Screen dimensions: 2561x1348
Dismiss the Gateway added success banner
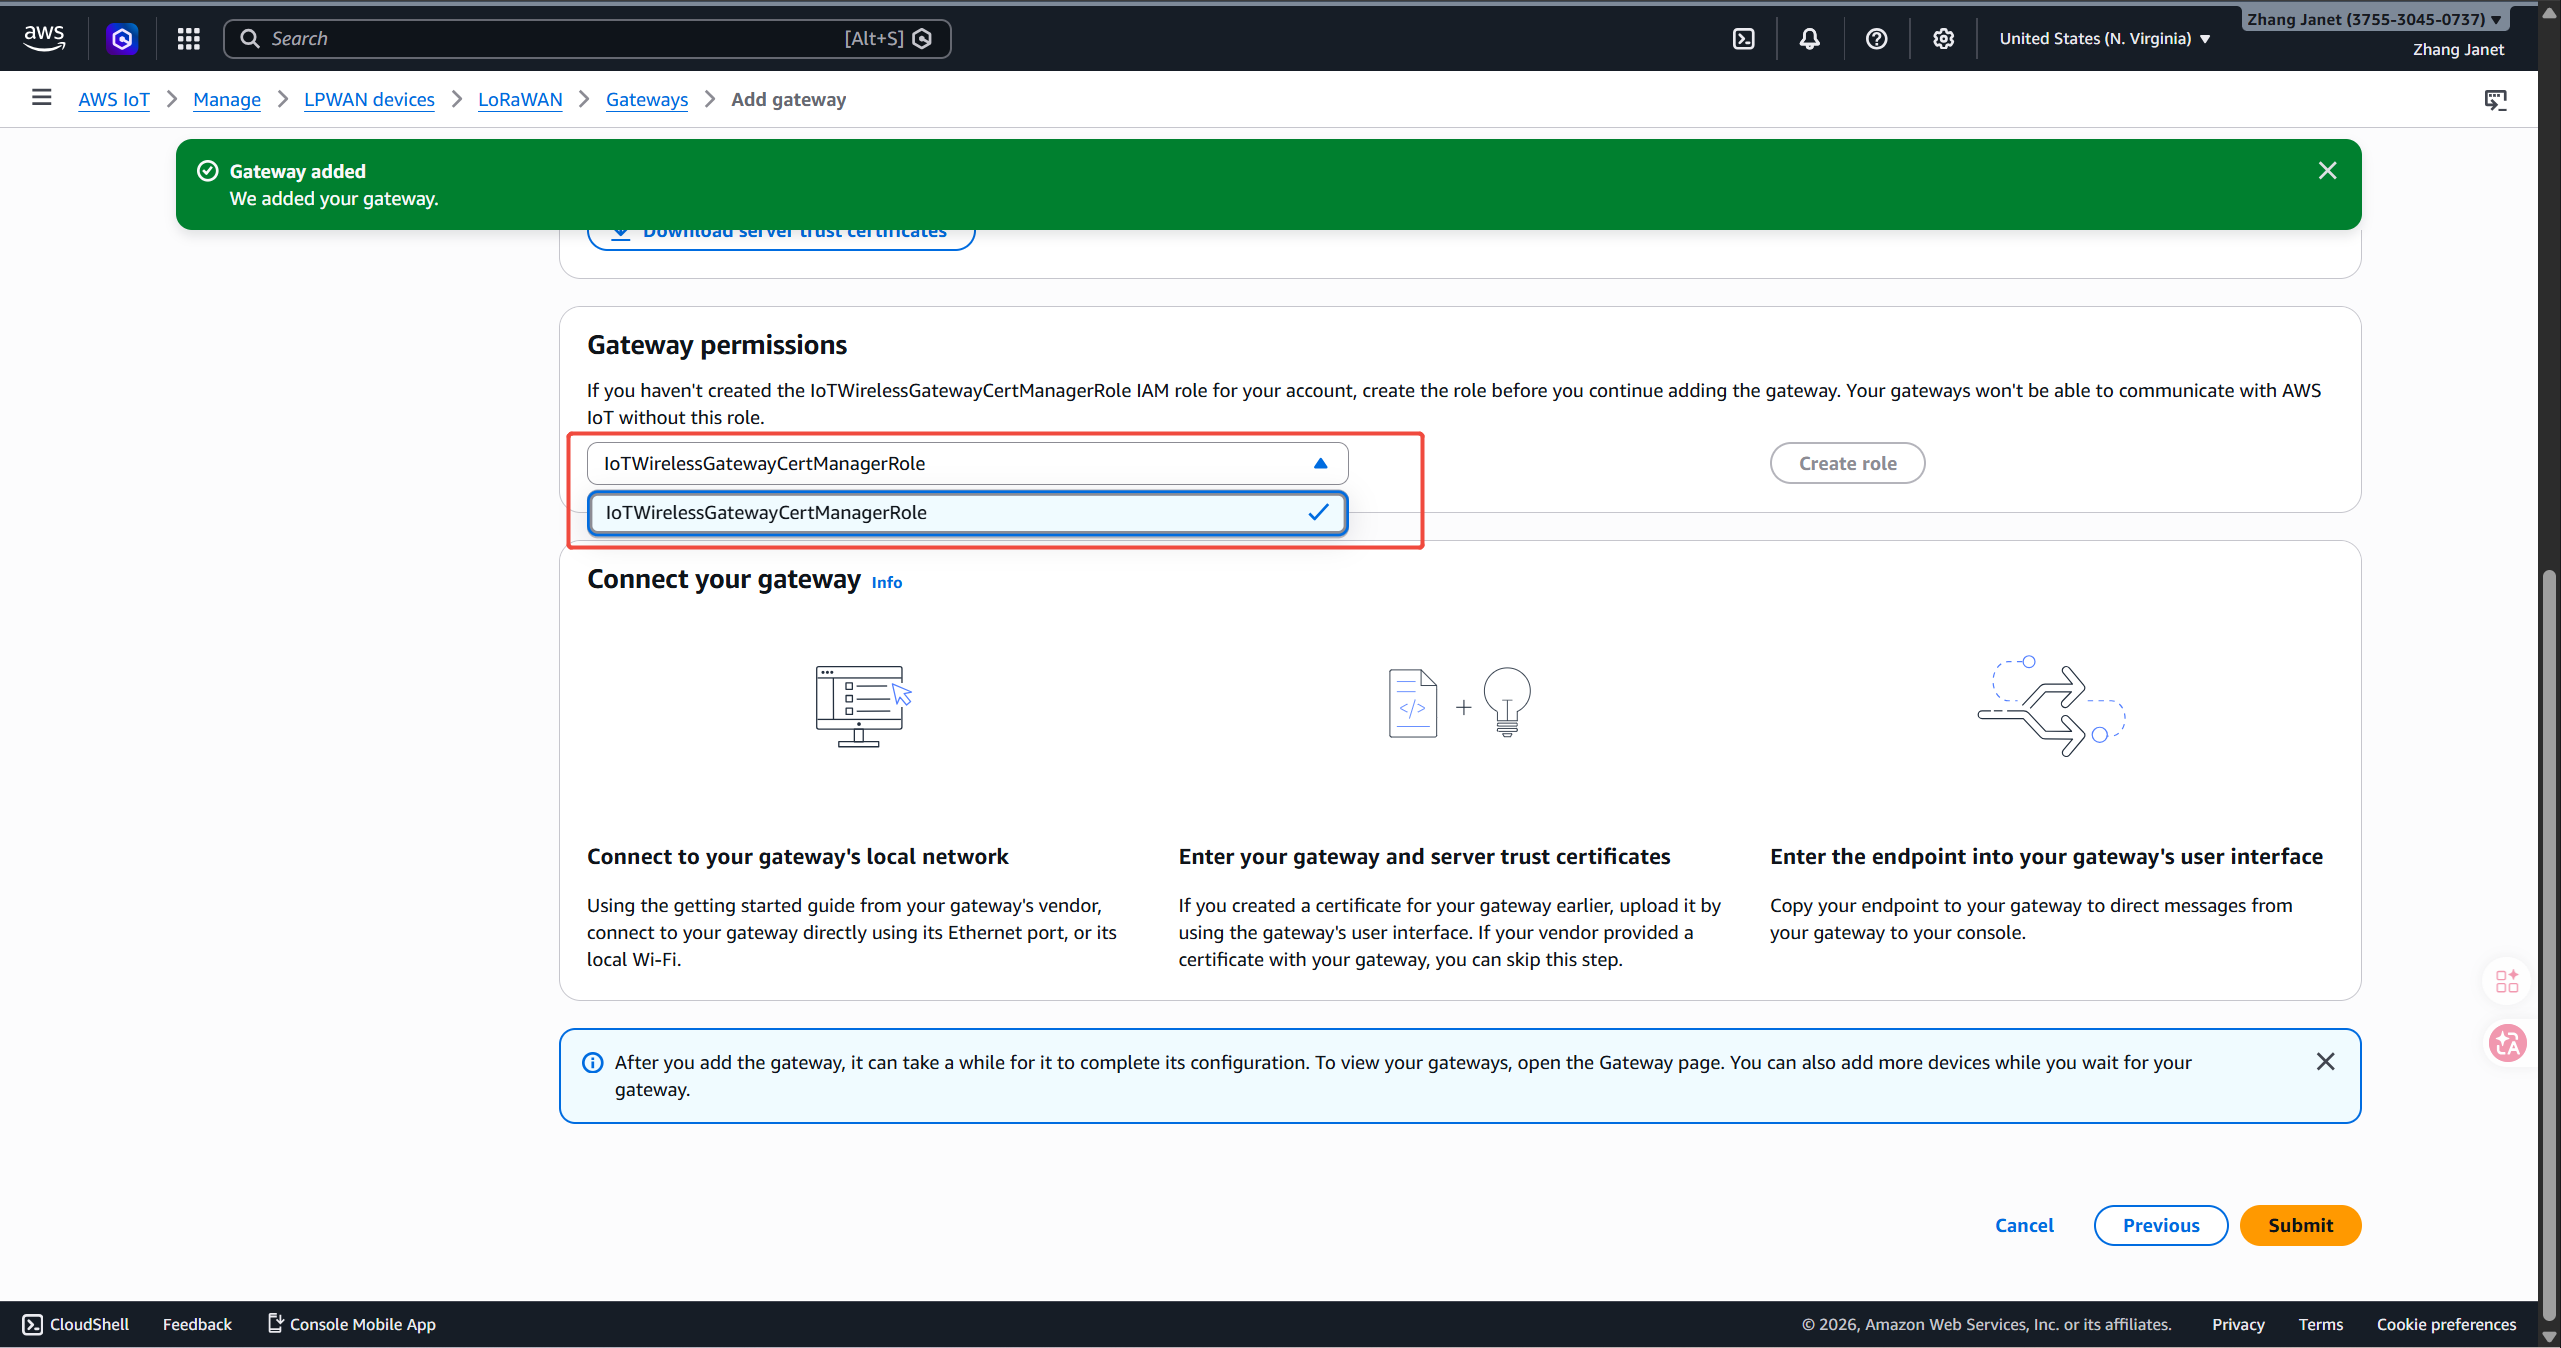(x=2327, y=171)
